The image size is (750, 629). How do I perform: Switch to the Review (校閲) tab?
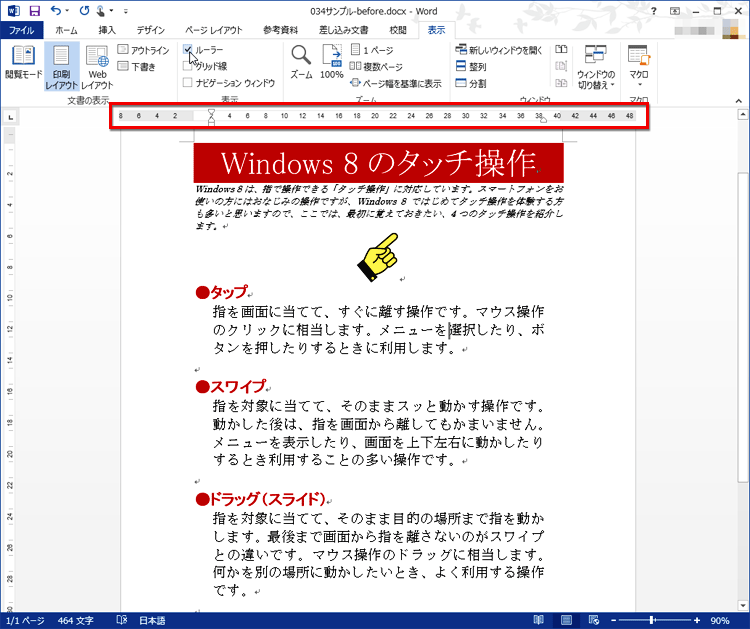(397, 30)
